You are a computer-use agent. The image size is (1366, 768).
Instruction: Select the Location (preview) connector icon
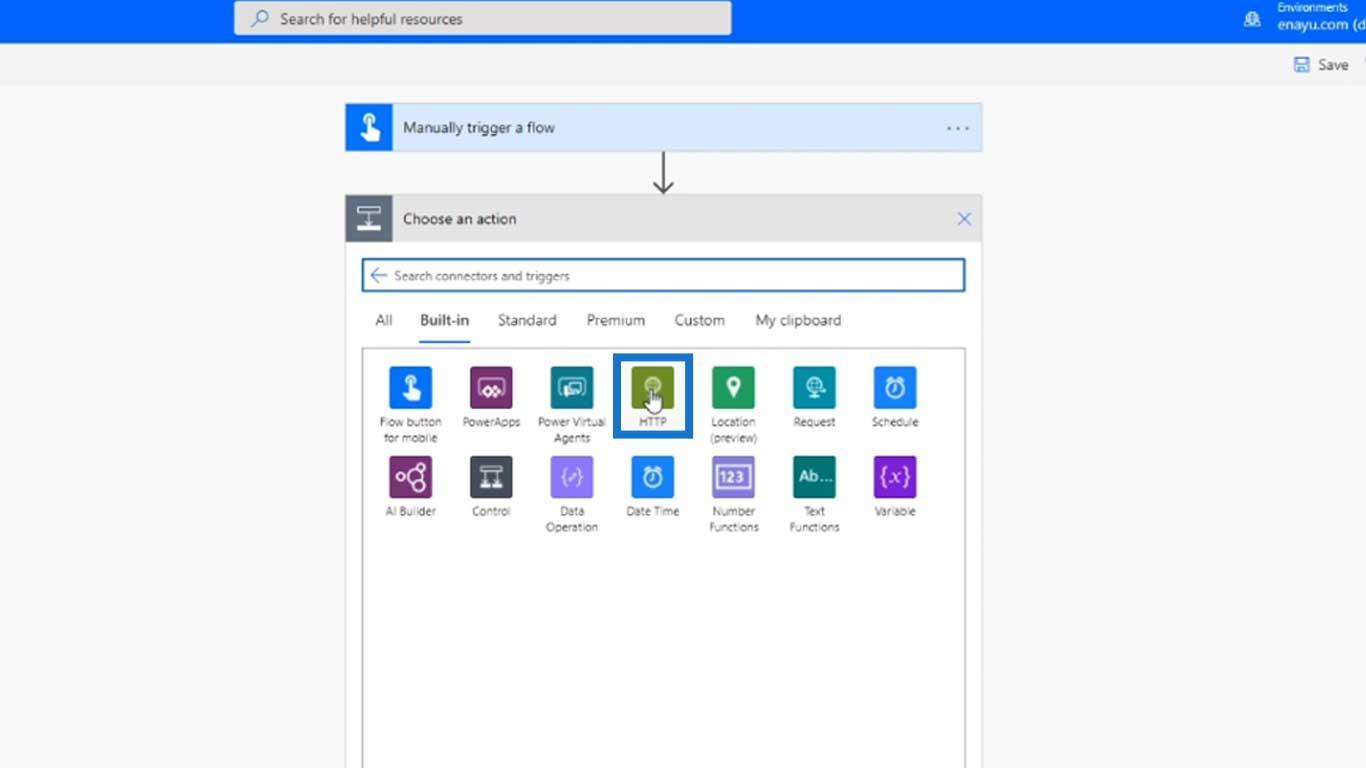pos(733,388)
